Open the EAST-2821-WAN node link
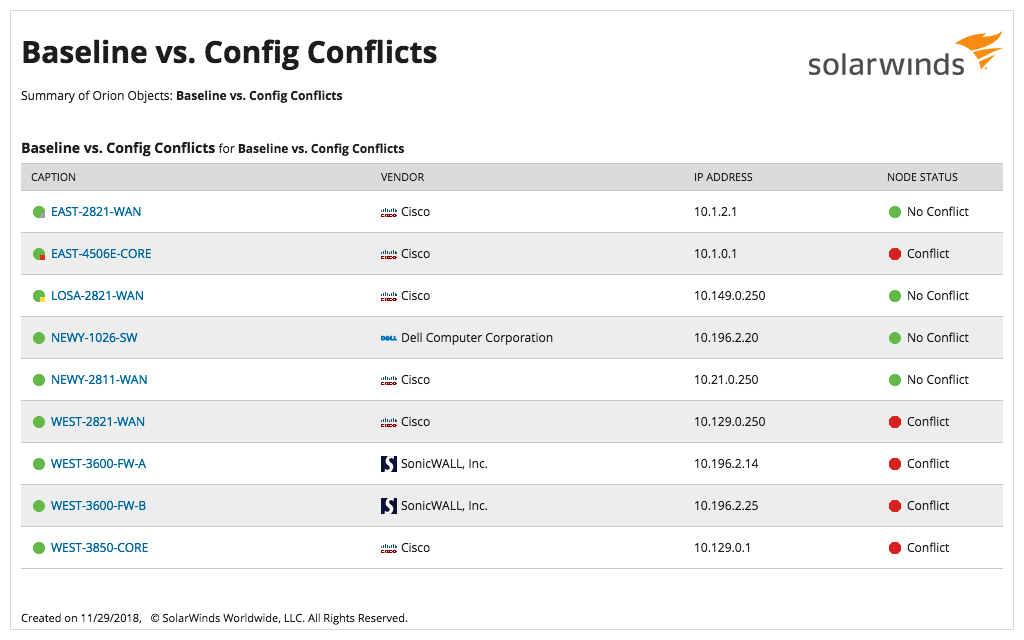The height and width of the screenshot is (640, 1024). [x=96, y=212]
